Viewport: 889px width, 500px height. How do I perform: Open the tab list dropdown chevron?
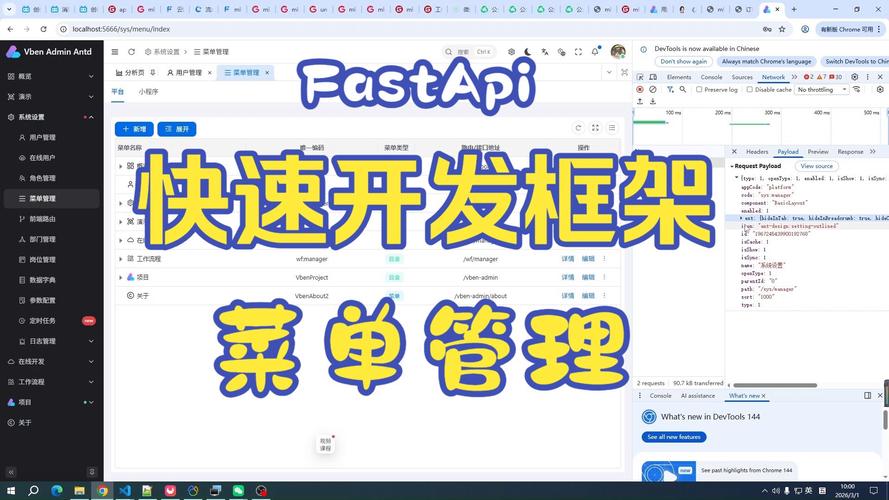point(609,73)
